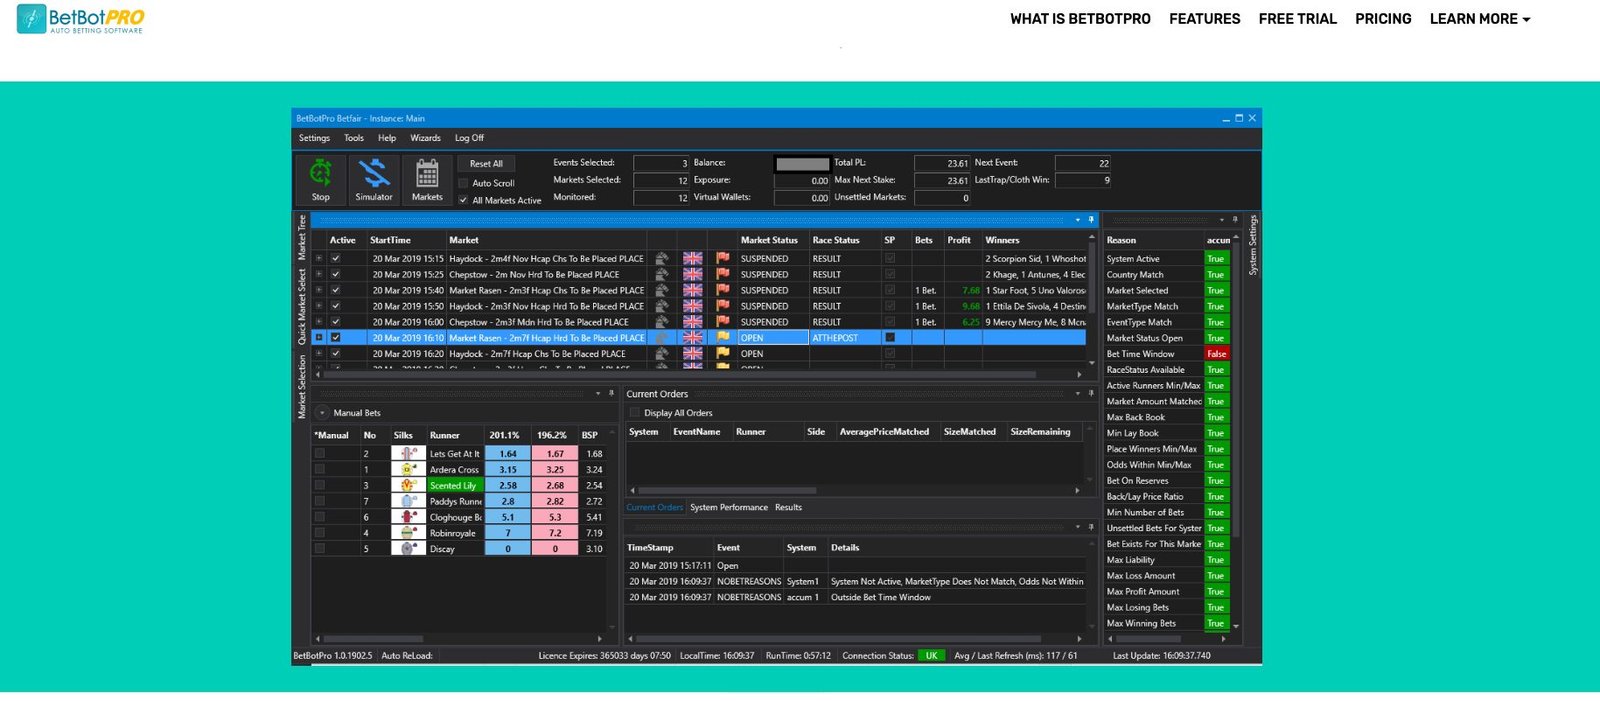The width and height of the screenshot is (1600, 701).
Task: Expand the Chepstow 15:25 market row
Action: (319, 274)
